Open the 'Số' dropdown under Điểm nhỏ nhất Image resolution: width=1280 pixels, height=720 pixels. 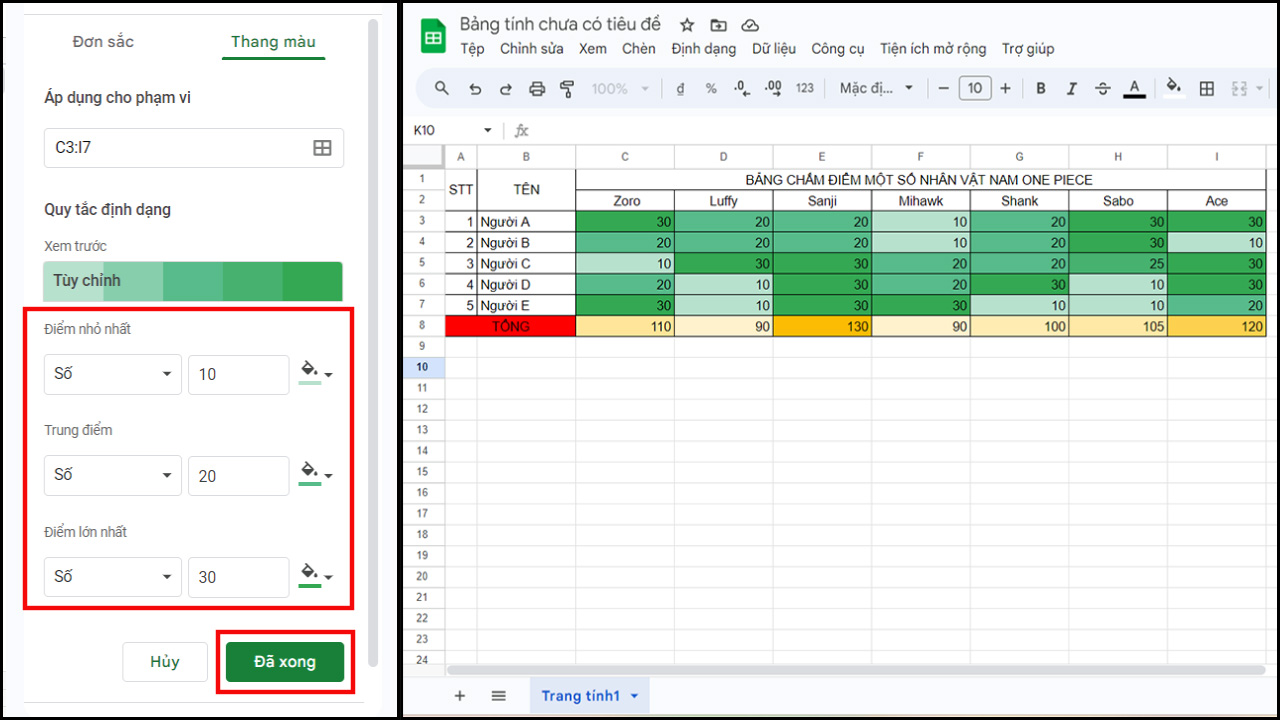112,374
